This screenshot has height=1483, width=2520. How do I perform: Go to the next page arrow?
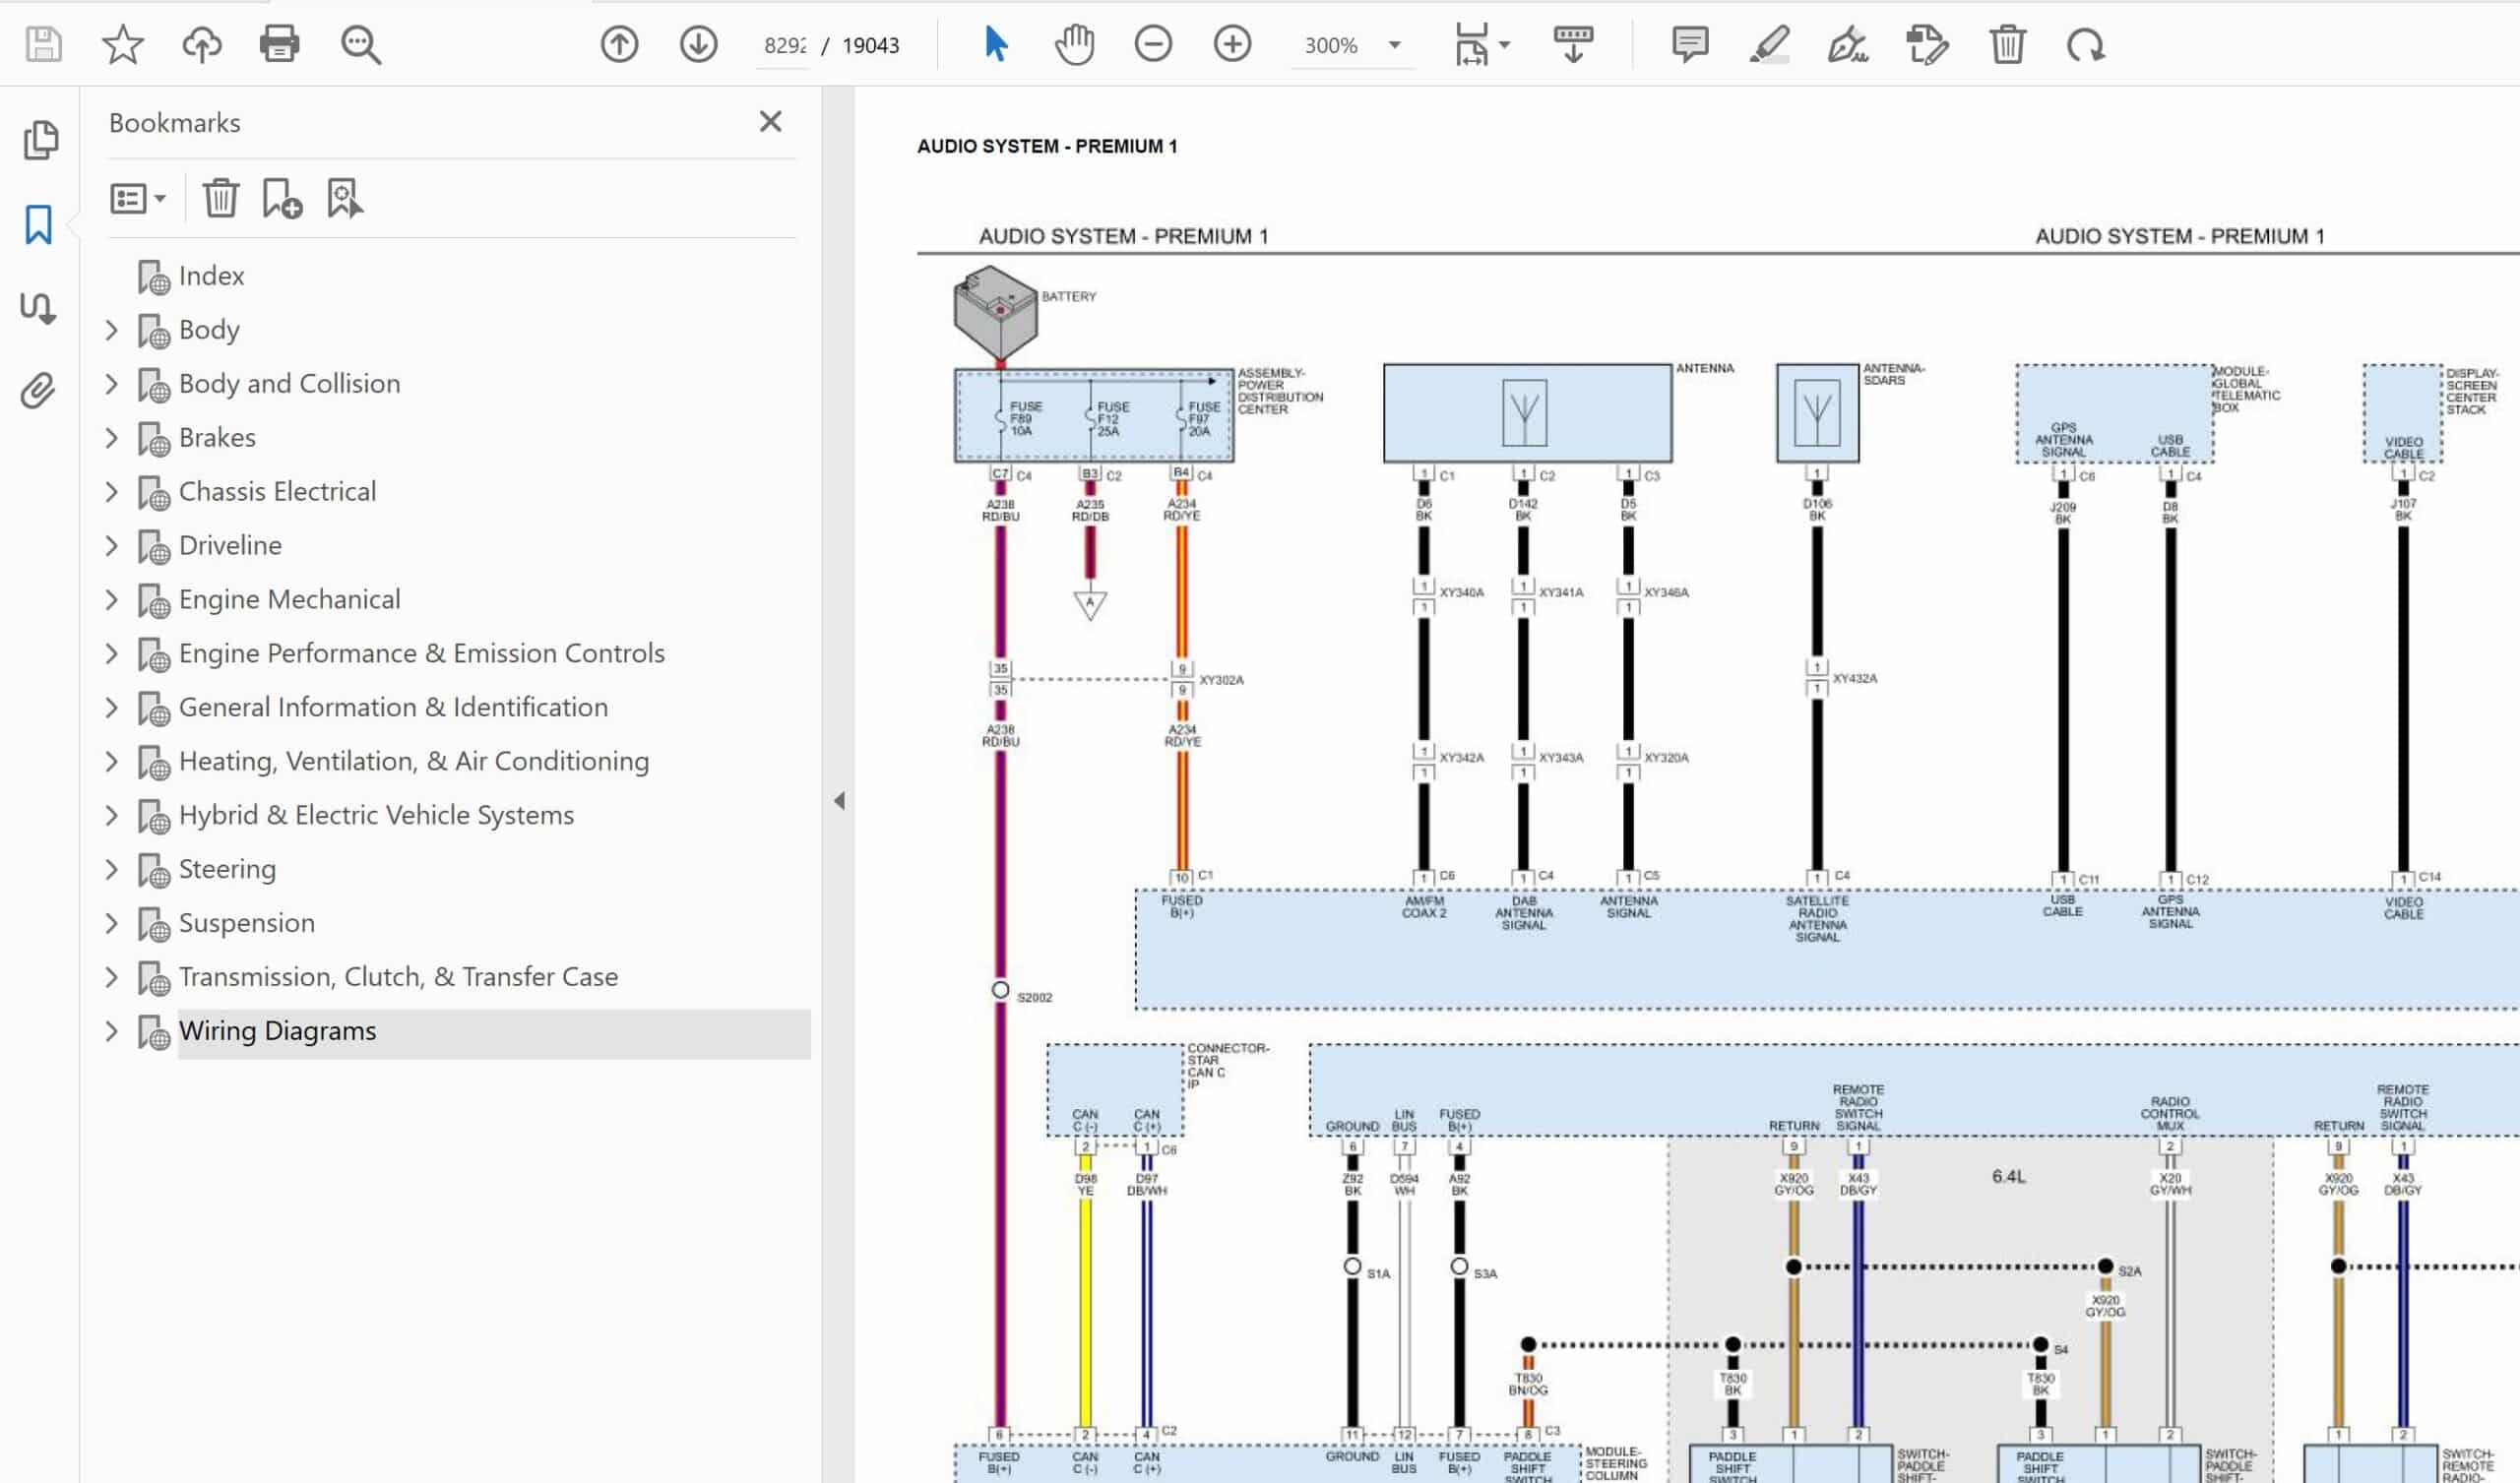698,44
